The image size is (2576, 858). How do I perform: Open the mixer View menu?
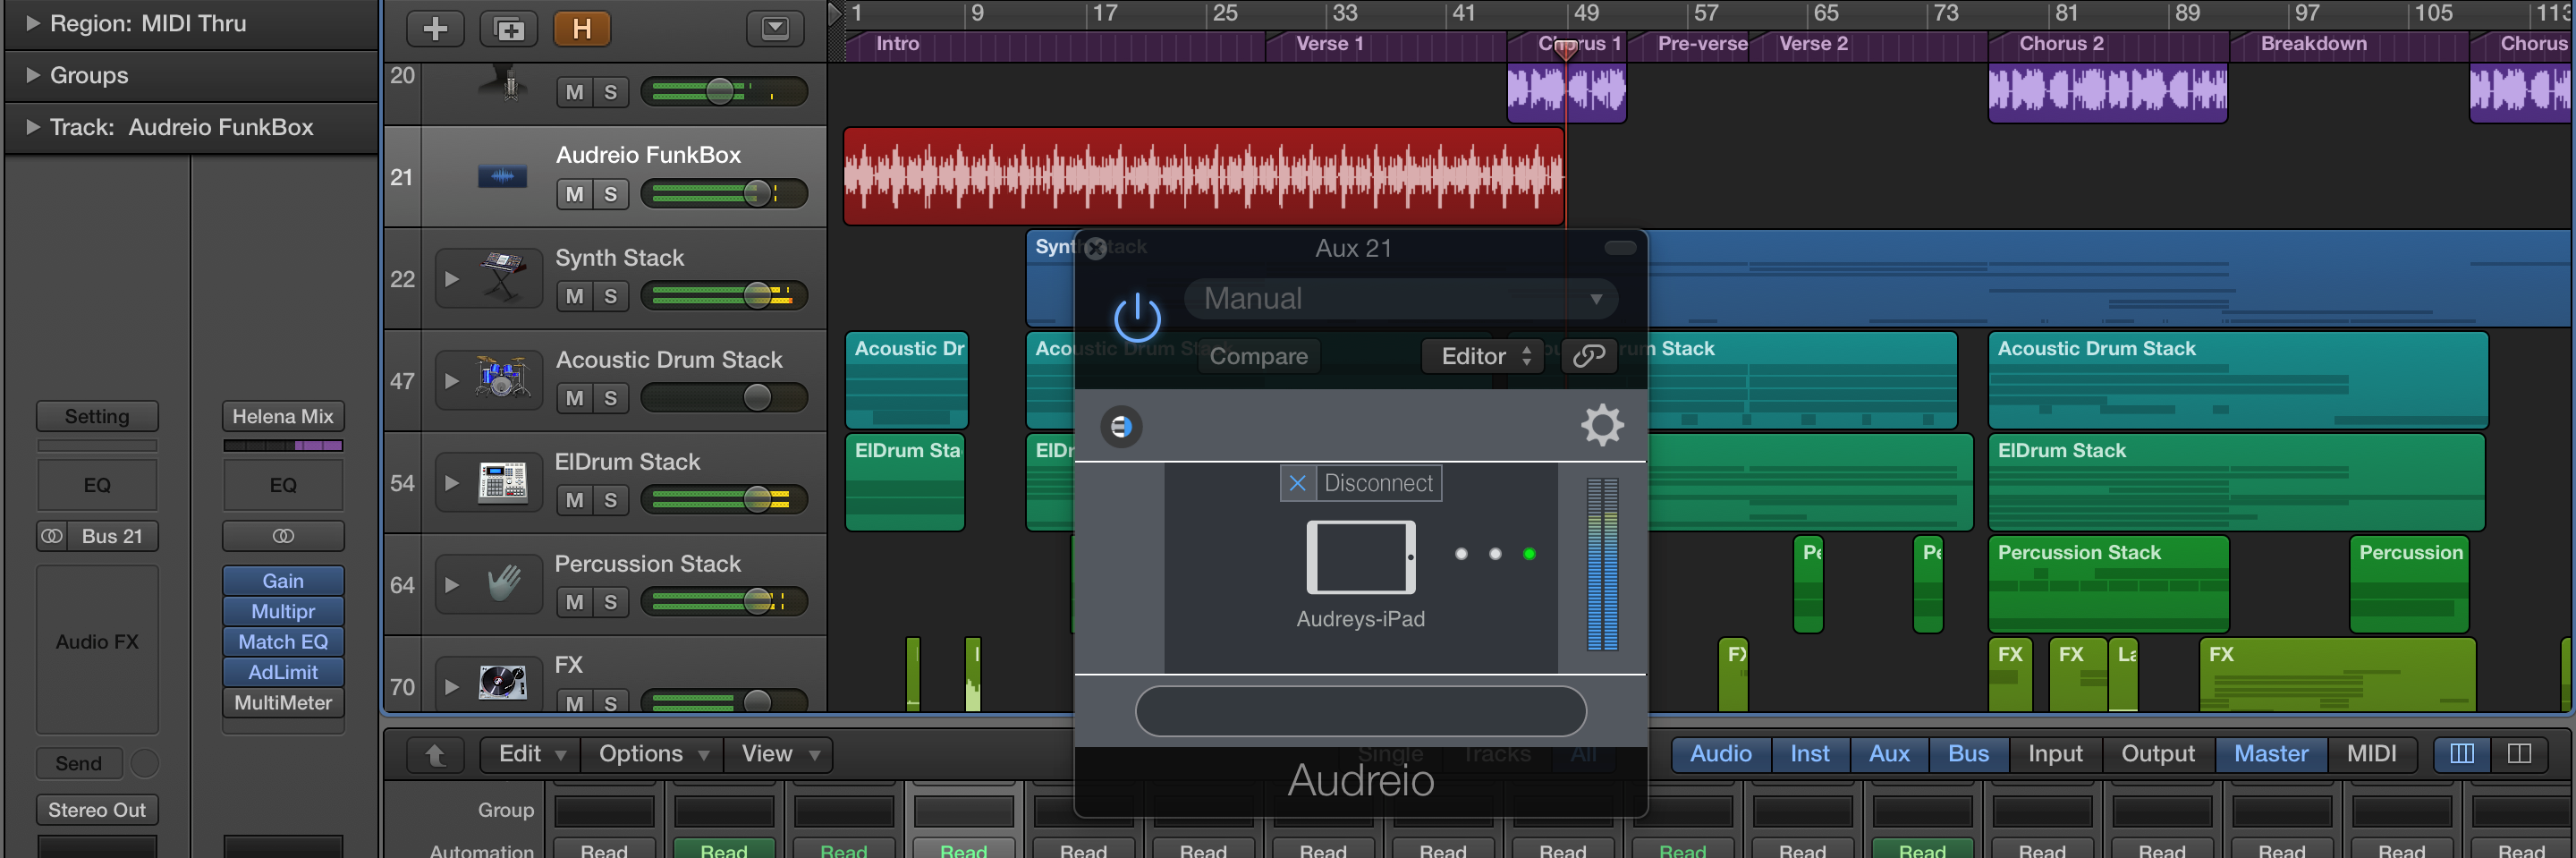780,754
